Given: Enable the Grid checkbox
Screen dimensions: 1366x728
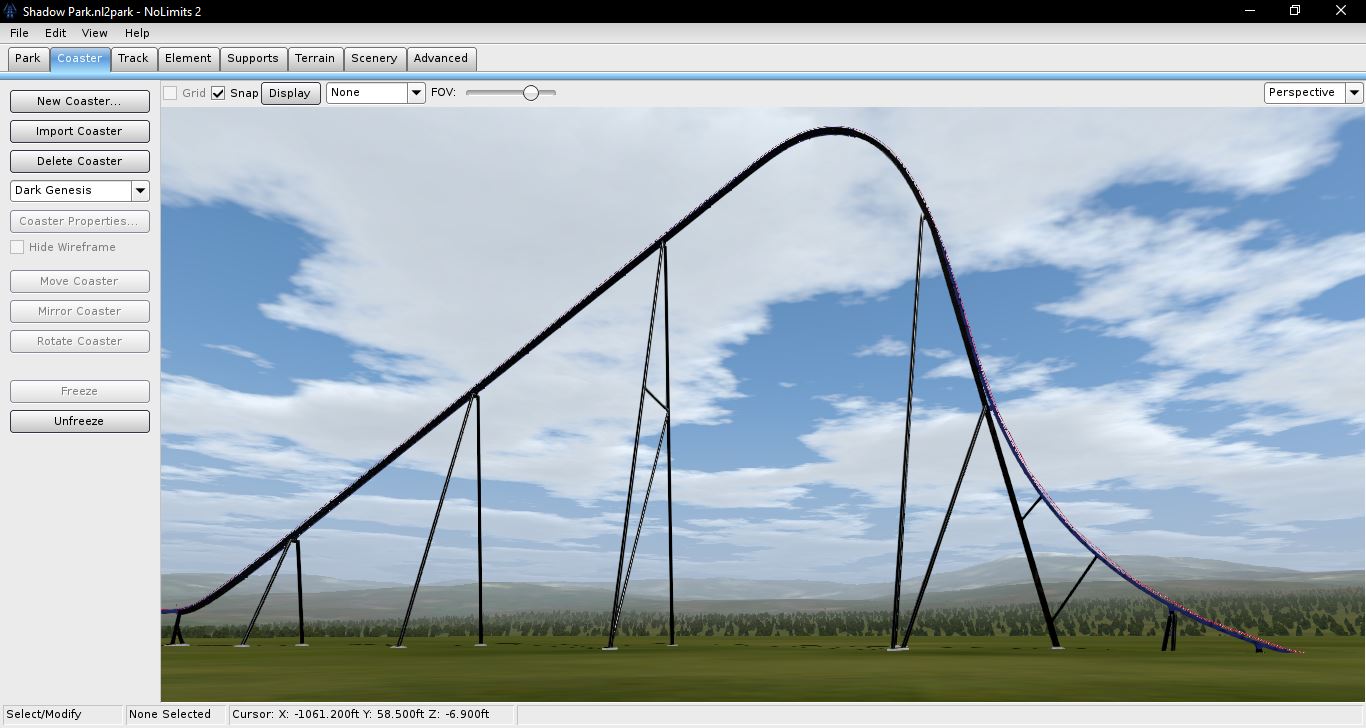Looking at the screenshot, I should (171, 93).
